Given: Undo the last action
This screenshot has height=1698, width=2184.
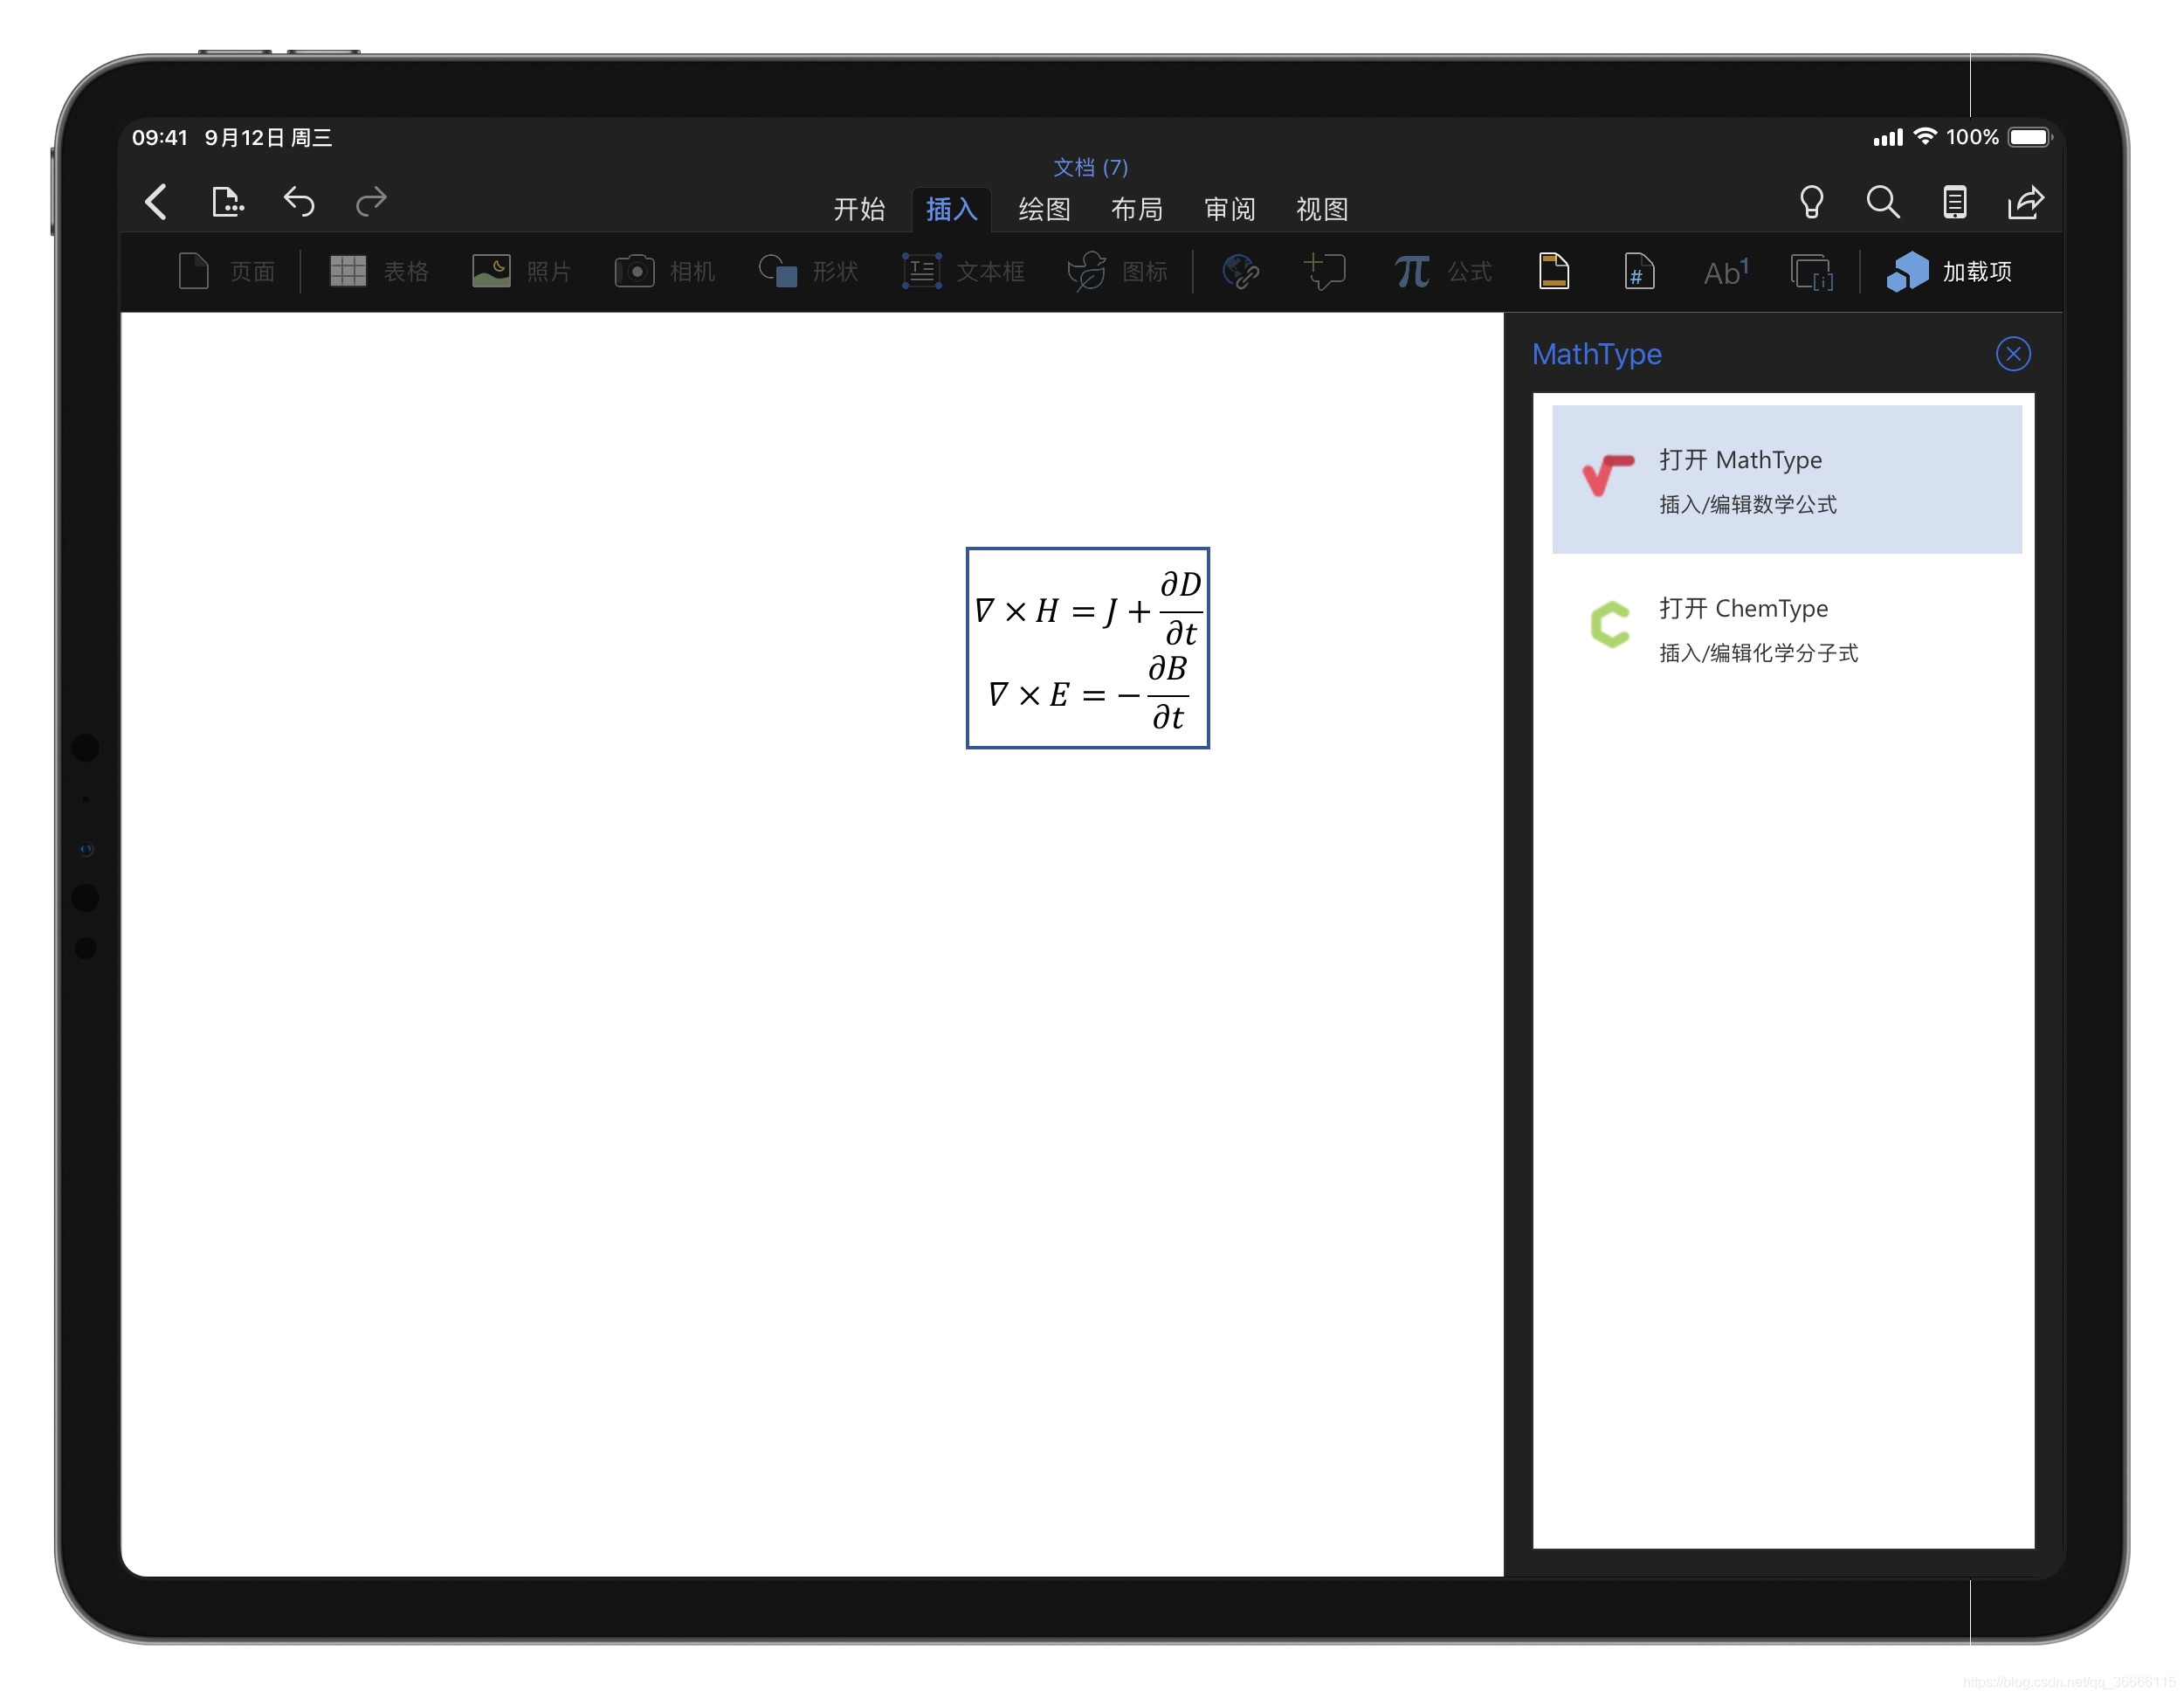Looking at the screenshot, I should point(299,202).
